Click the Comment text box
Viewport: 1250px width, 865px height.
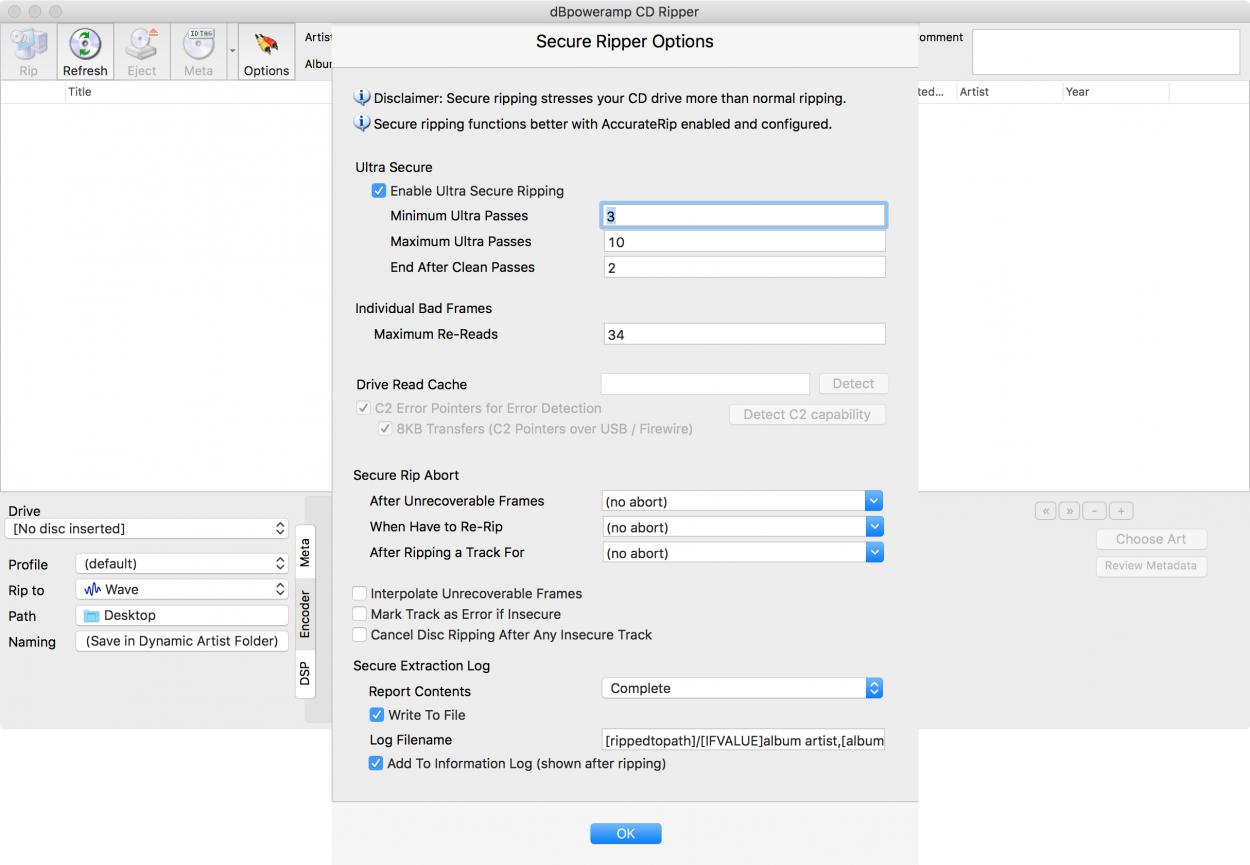coord(1108,52)
